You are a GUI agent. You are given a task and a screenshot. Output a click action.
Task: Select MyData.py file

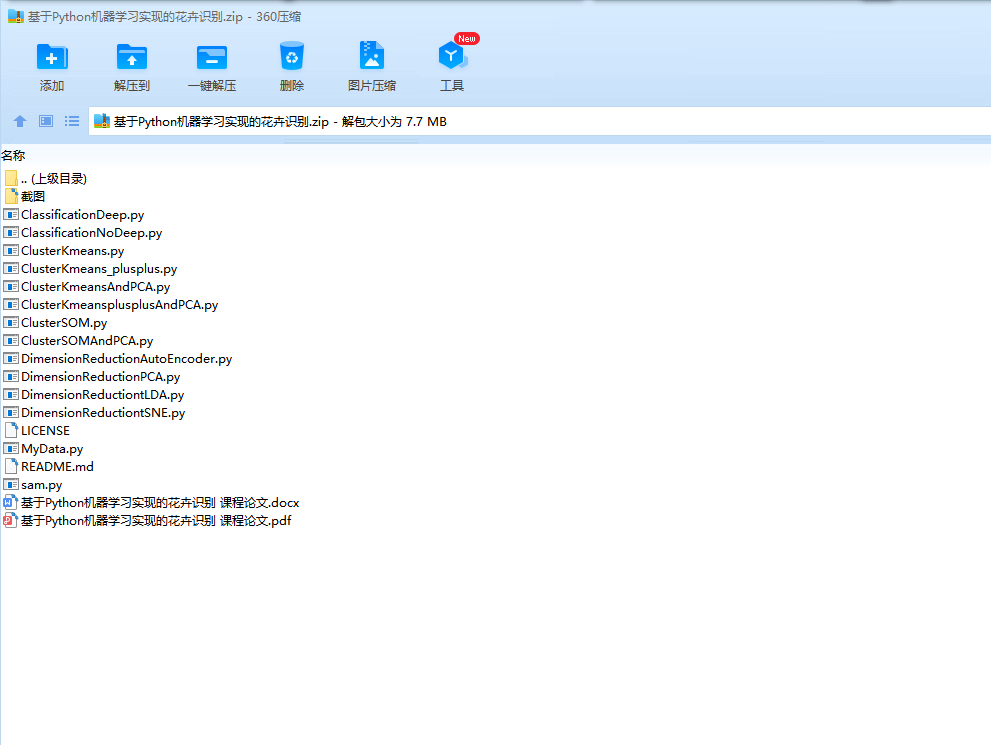[x=44, y=449]
